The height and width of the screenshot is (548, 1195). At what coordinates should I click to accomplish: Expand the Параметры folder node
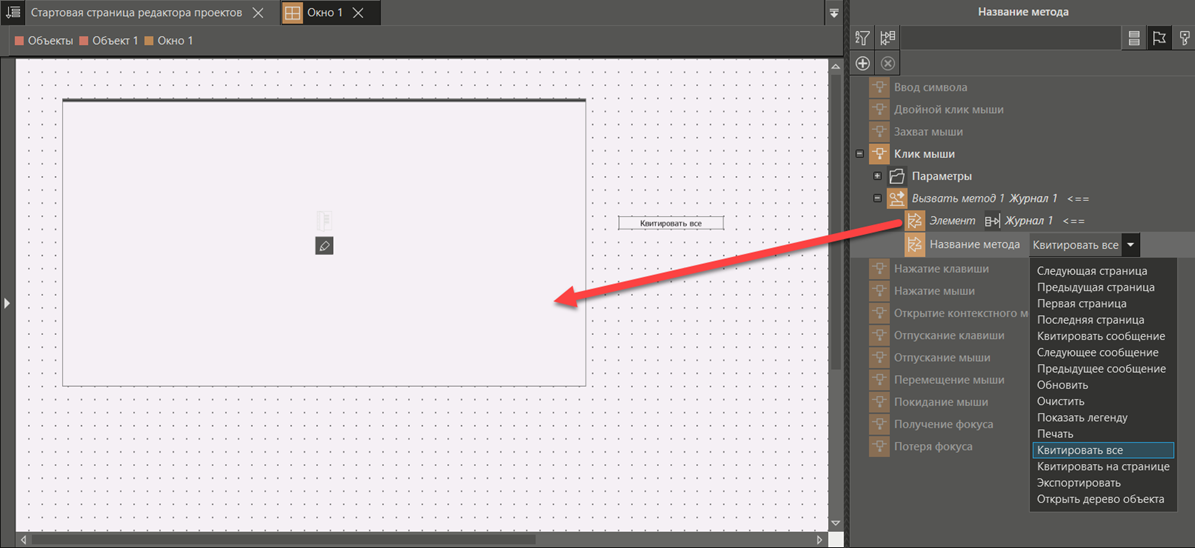click(x=877, y=176)
